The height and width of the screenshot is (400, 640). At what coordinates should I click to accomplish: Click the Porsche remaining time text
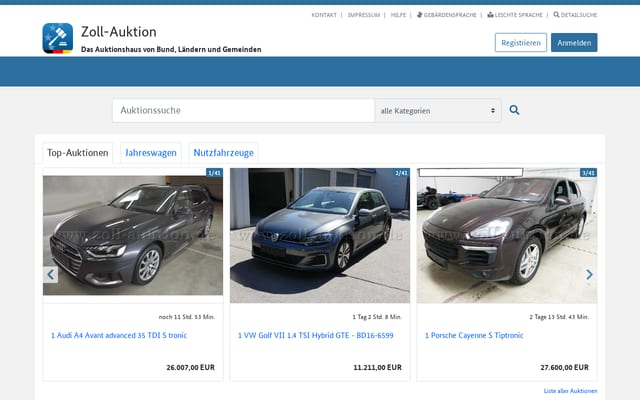coord(559,317)
